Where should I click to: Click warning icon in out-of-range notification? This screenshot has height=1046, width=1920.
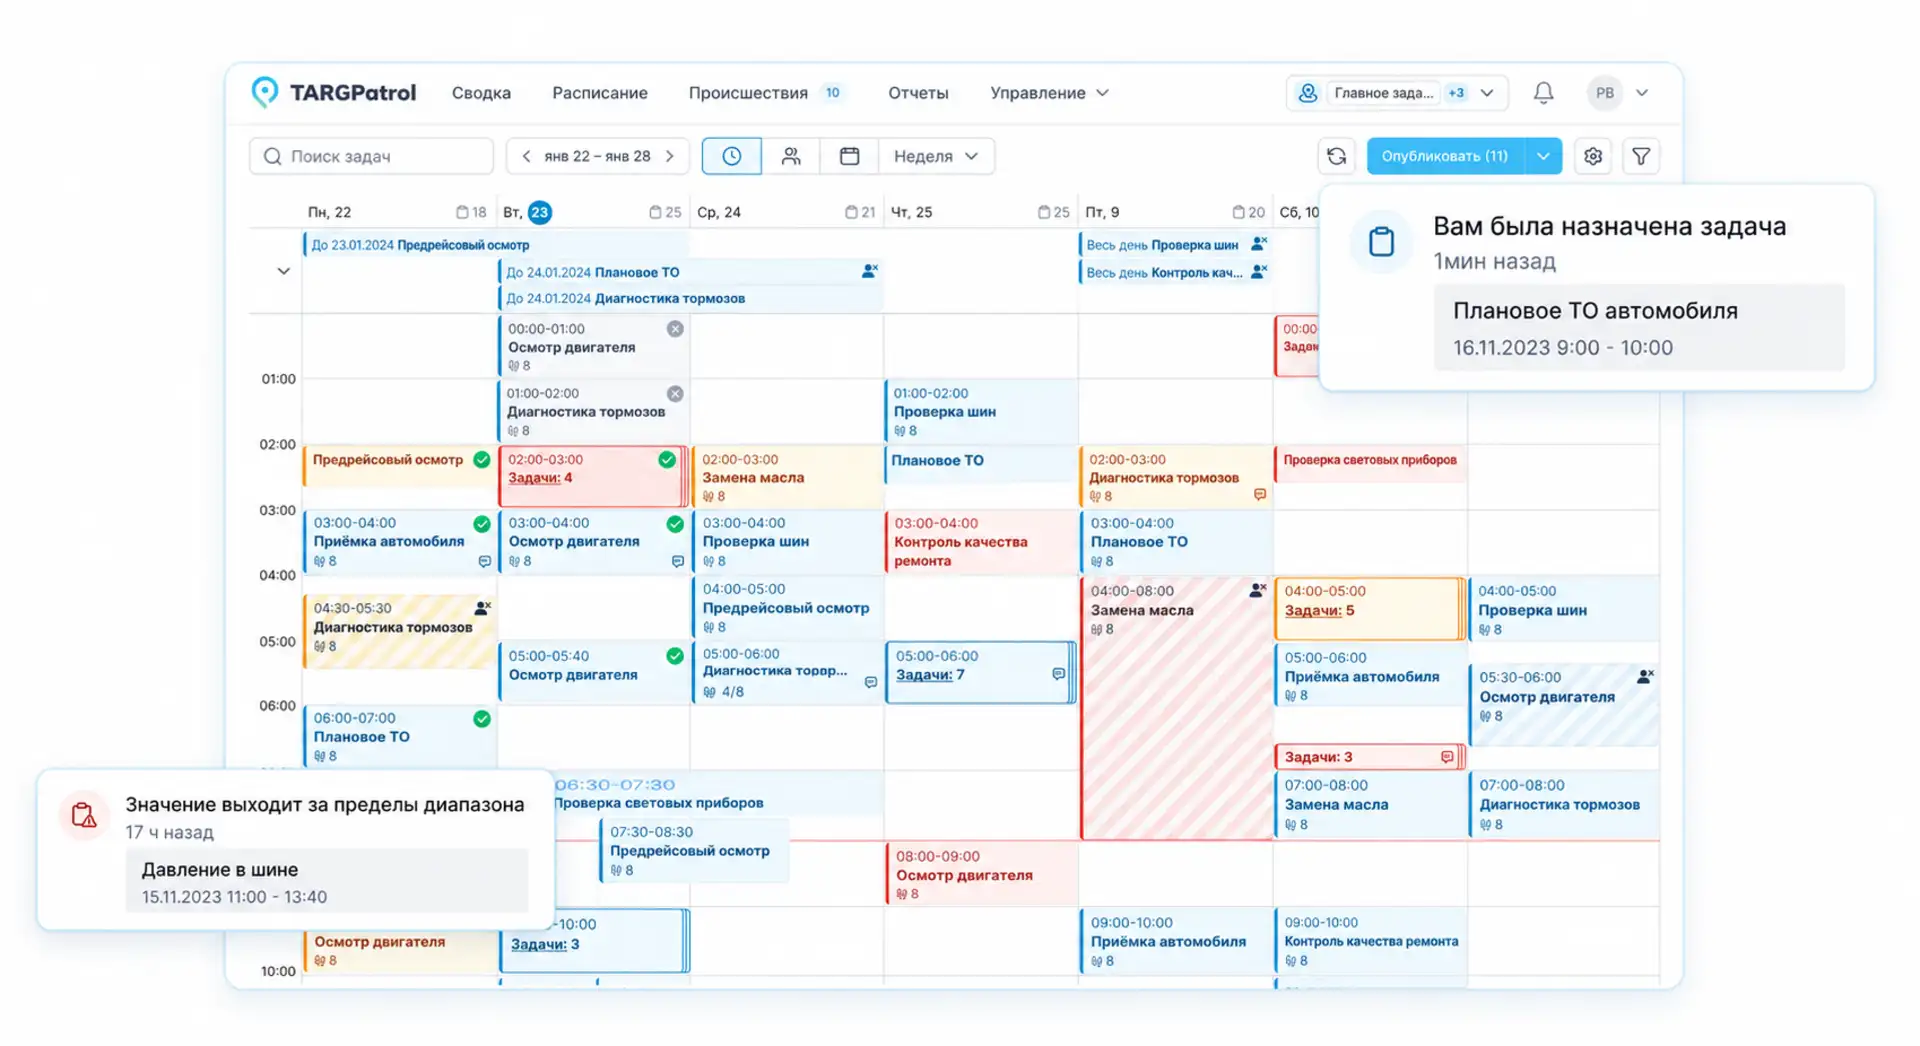(84, 815)
